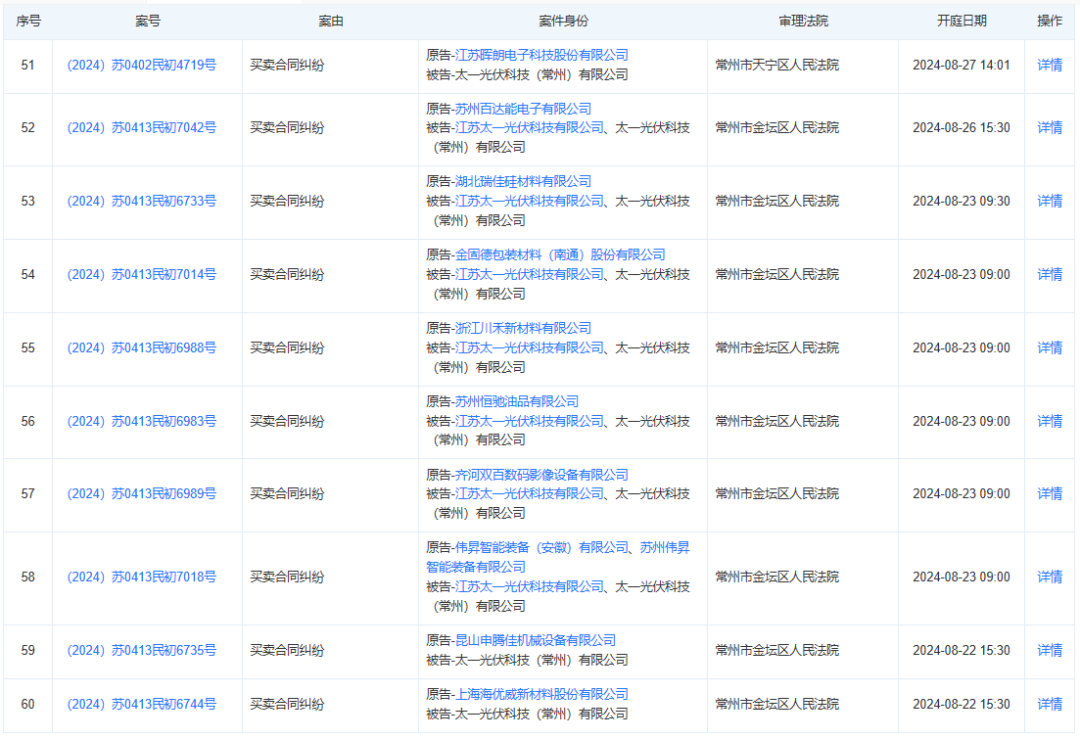Open case link (2024)苏0402民初4719号

pos(141,65)
